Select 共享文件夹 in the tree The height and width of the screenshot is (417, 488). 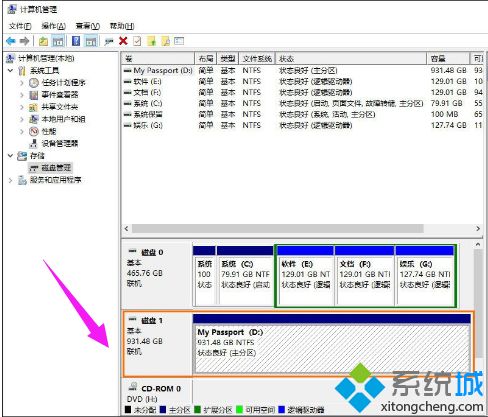coord(60,107)
